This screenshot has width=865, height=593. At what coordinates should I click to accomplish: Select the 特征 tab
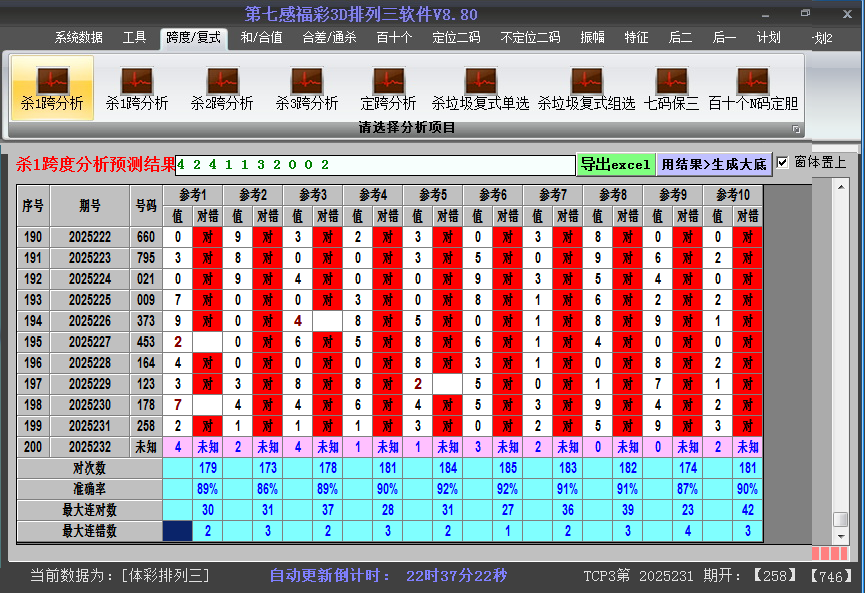coord(636,38)
